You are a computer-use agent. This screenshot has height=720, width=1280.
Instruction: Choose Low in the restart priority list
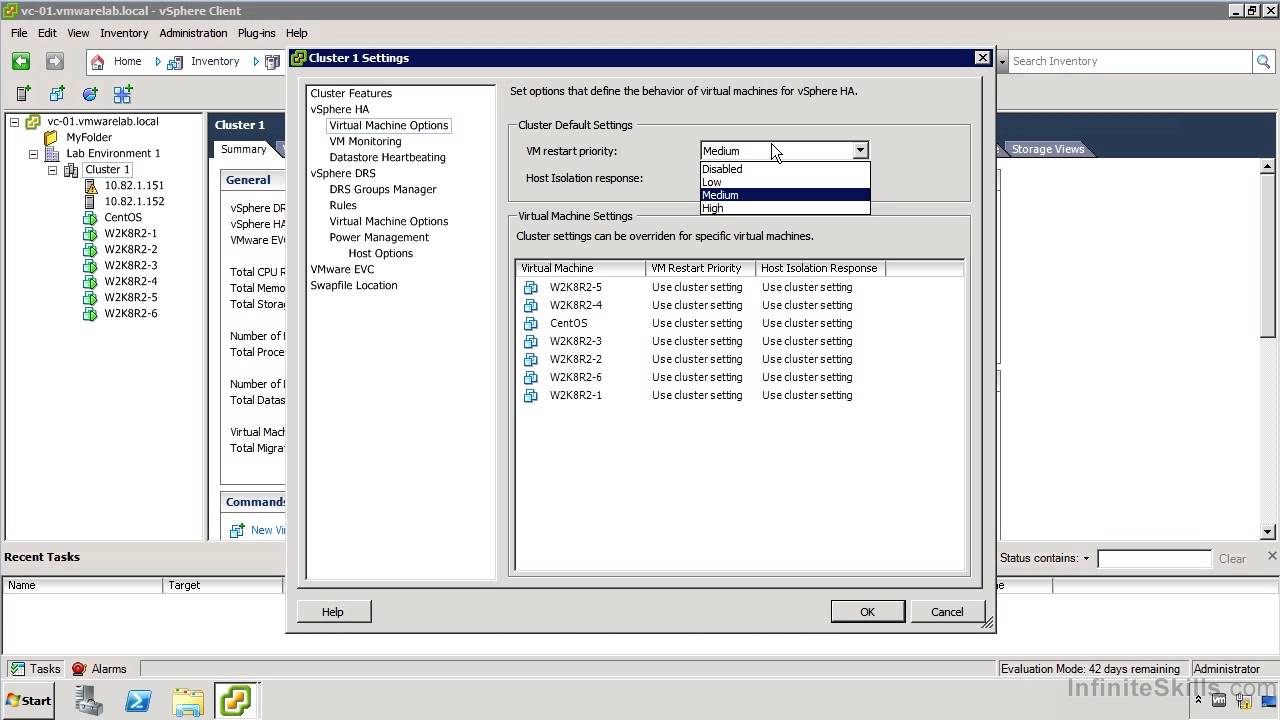point(785,182)
